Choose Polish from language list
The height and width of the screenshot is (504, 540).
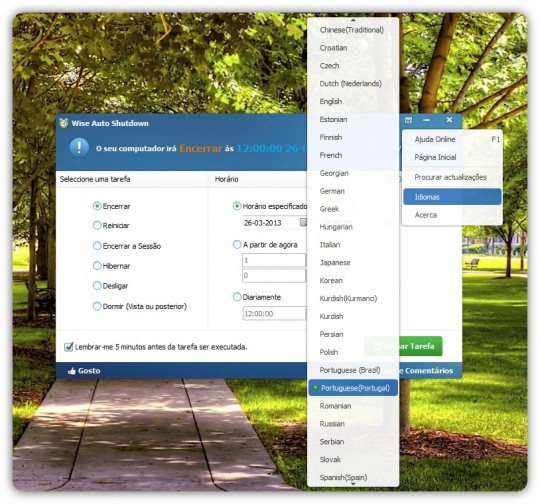(353, 352)
